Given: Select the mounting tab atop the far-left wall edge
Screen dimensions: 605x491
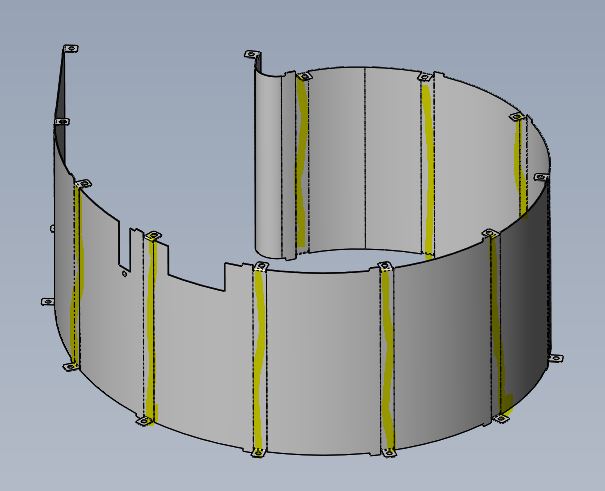Looking at the screenshot, I should click(70, 49).
